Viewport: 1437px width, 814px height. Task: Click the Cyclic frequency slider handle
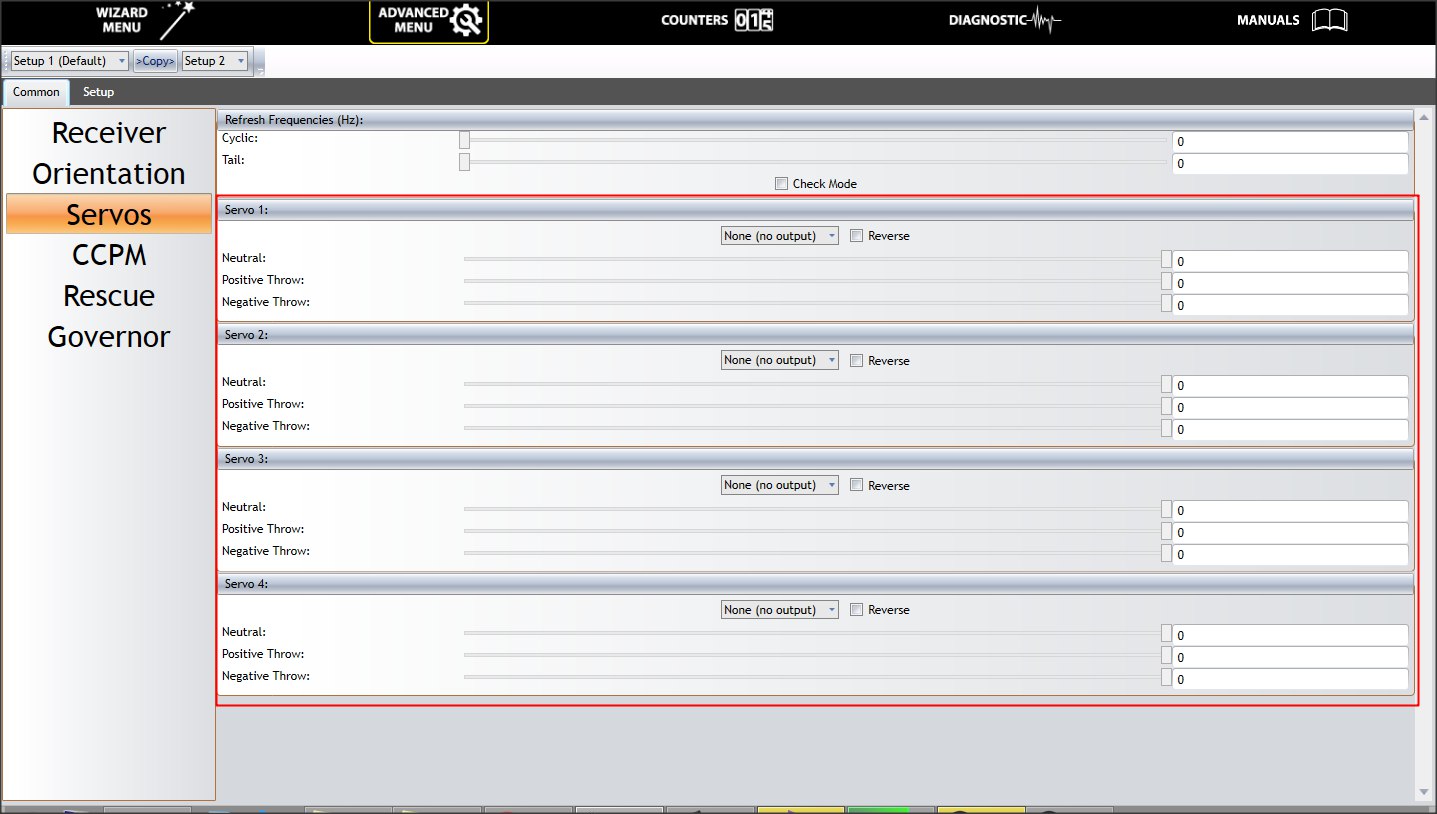464,140
